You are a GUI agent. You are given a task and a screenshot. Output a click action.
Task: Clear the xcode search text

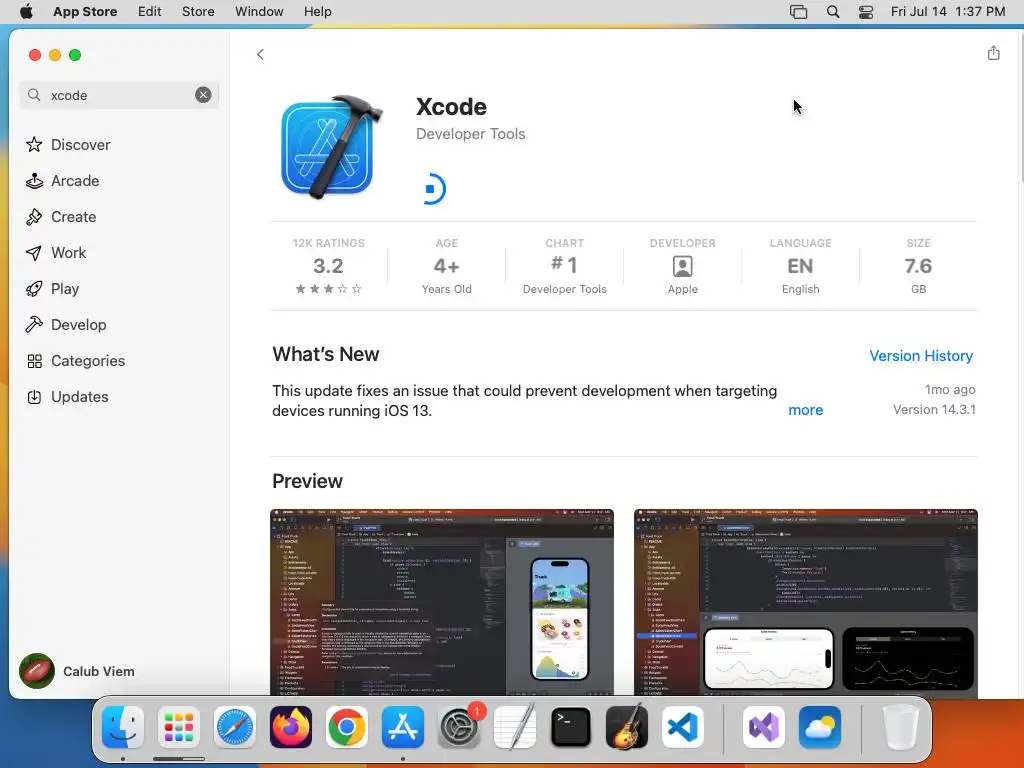coord(203,95)
